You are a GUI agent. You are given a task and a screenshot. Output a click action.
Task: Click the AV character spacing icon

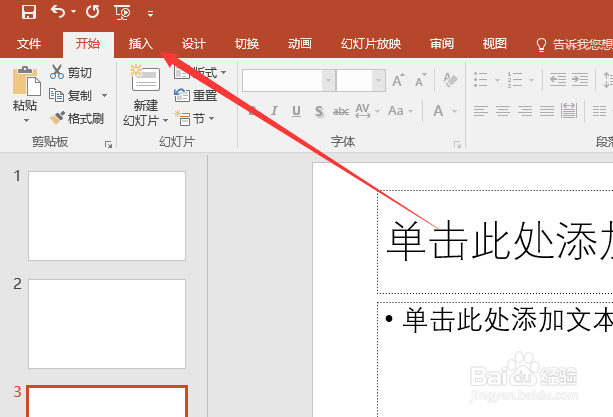[x=363, y=111]
